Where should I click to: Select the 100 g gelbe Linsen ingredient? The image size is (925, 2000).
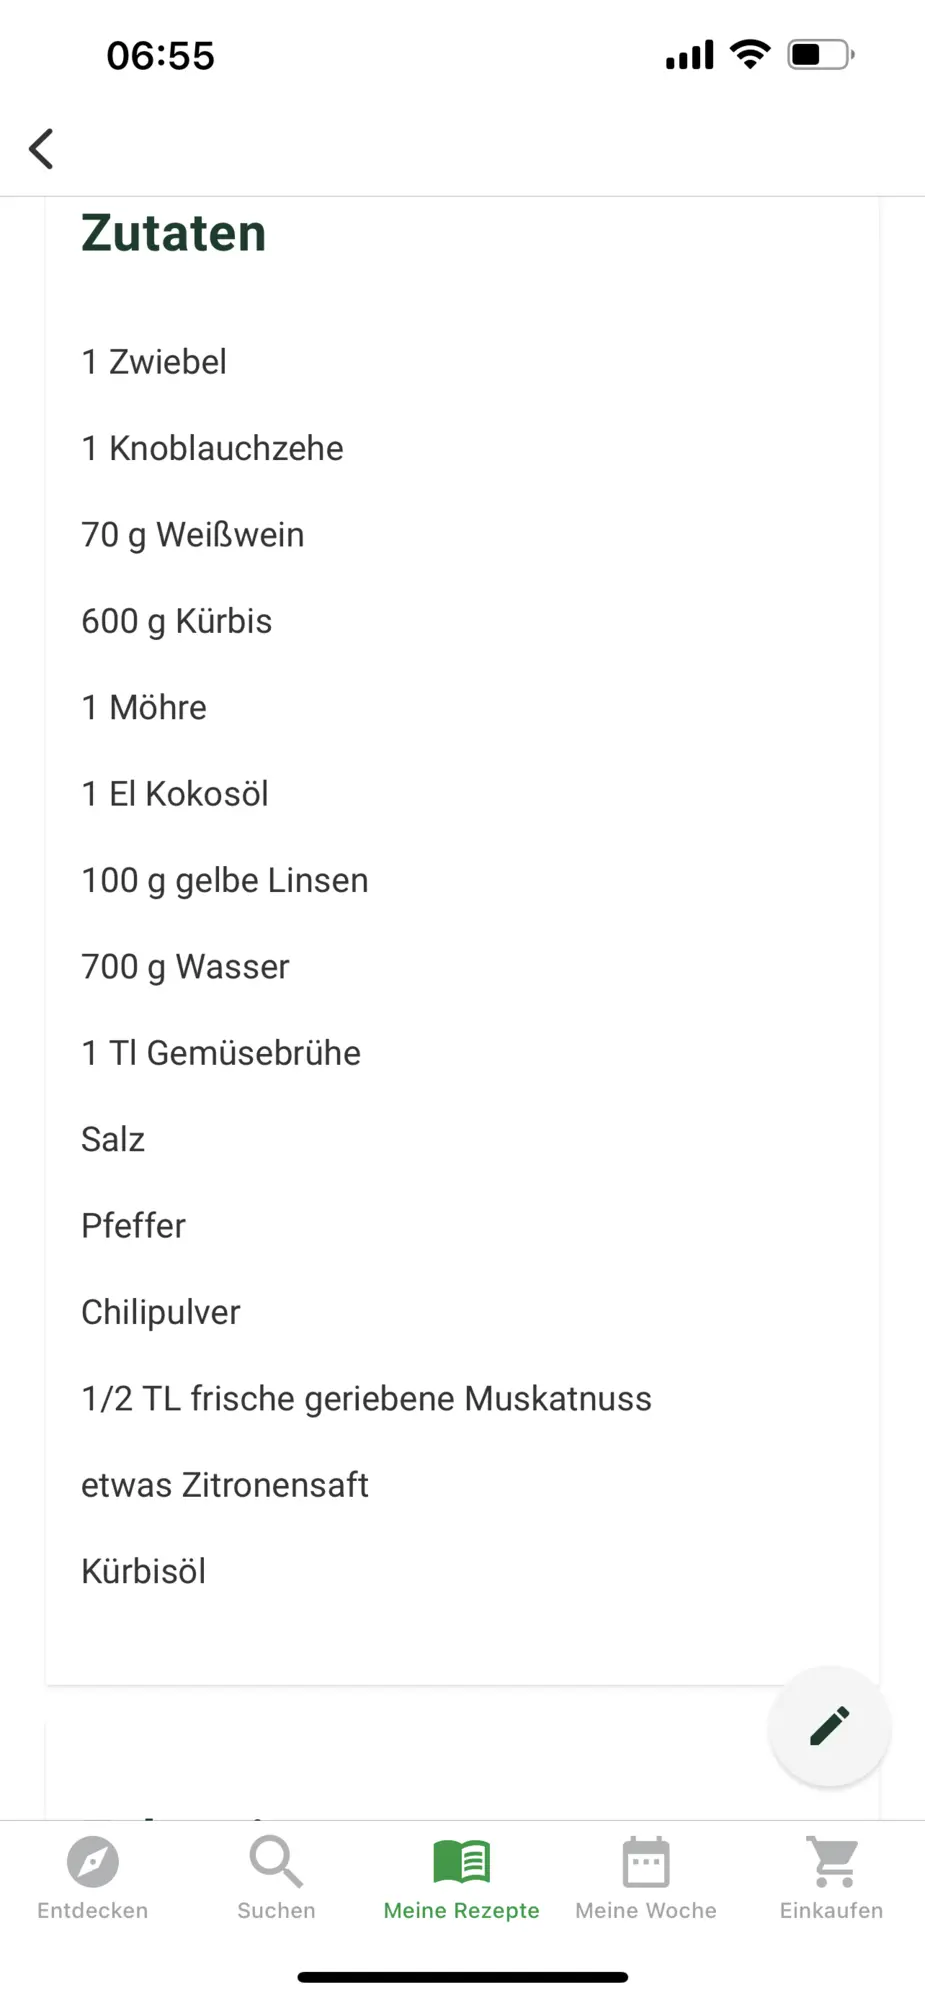pos(225,881)
